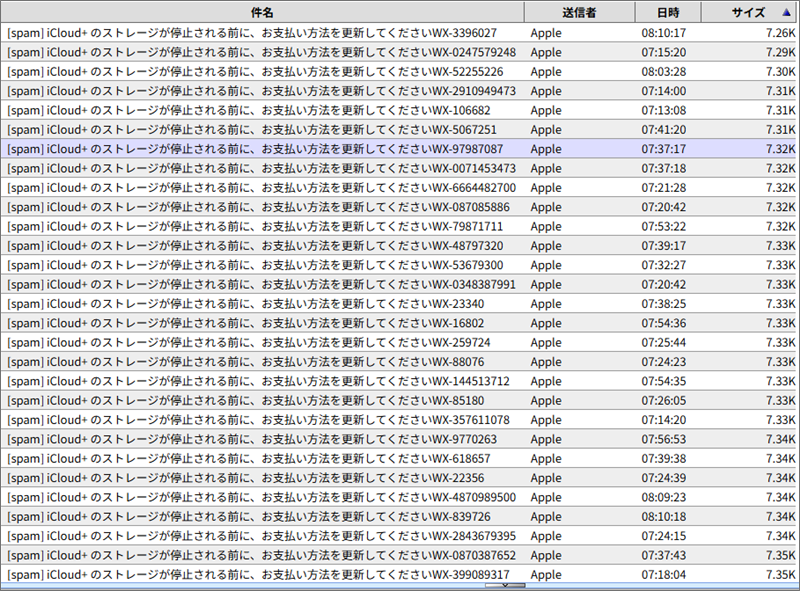
Task: Select the highlighted email ending WX-97987087
Action: (400, 149)
